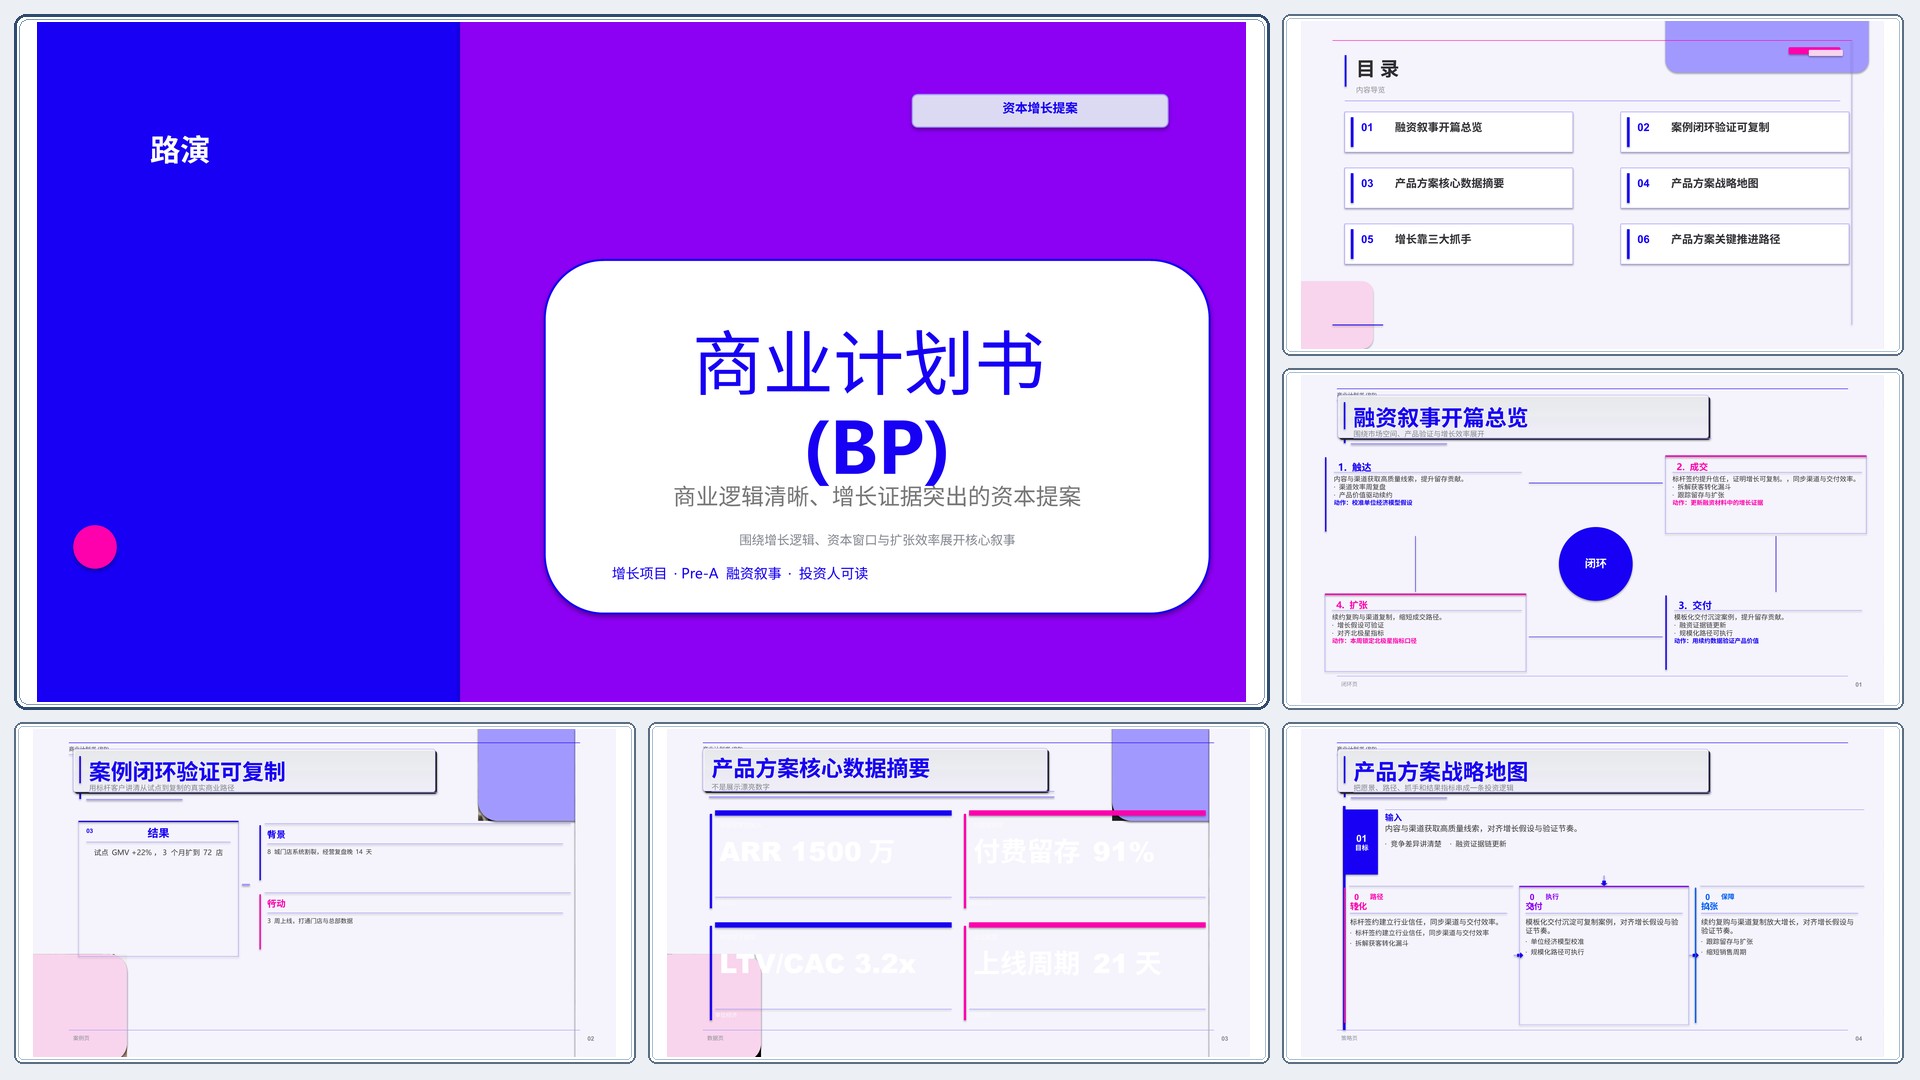Image resolution: width=1920 pixels, height=1080 pixels.
Task: Select the pink circle shape on cover slide
Action: (95, 547)
